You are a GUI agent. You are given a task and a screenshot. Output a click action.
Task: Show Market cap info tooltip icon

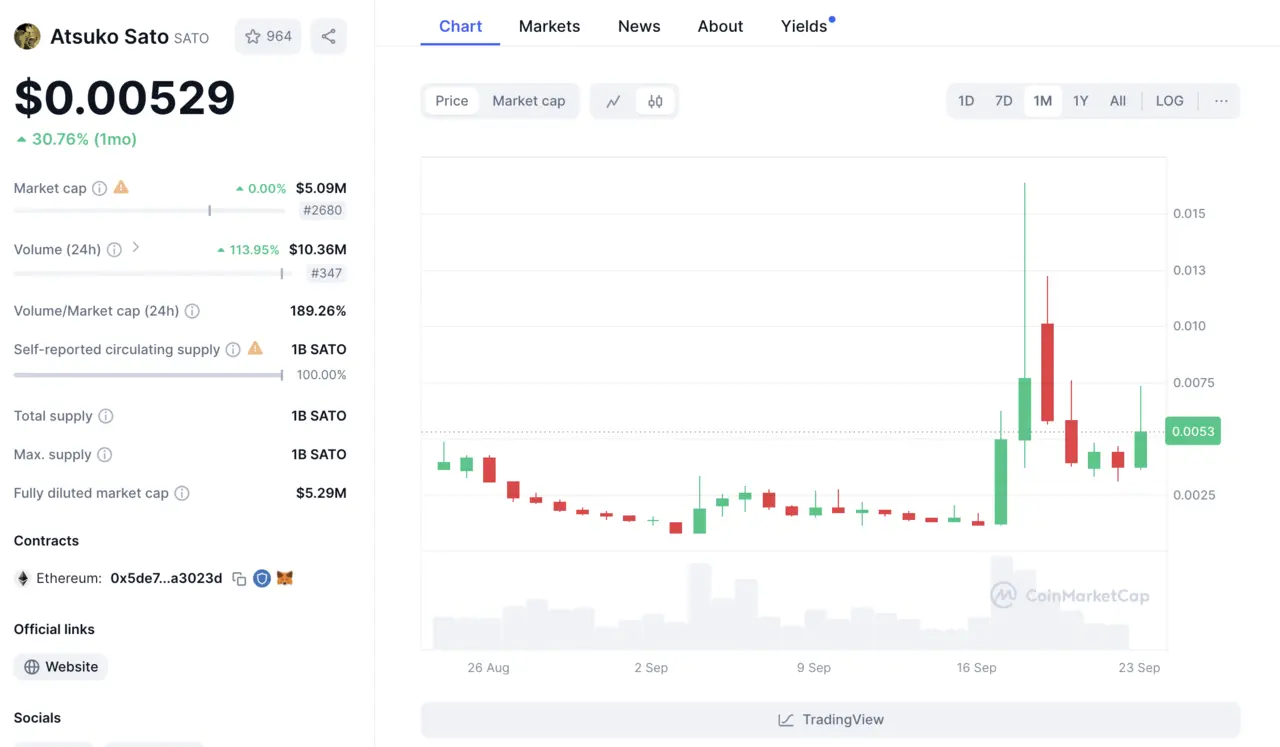tap(99, 188)
